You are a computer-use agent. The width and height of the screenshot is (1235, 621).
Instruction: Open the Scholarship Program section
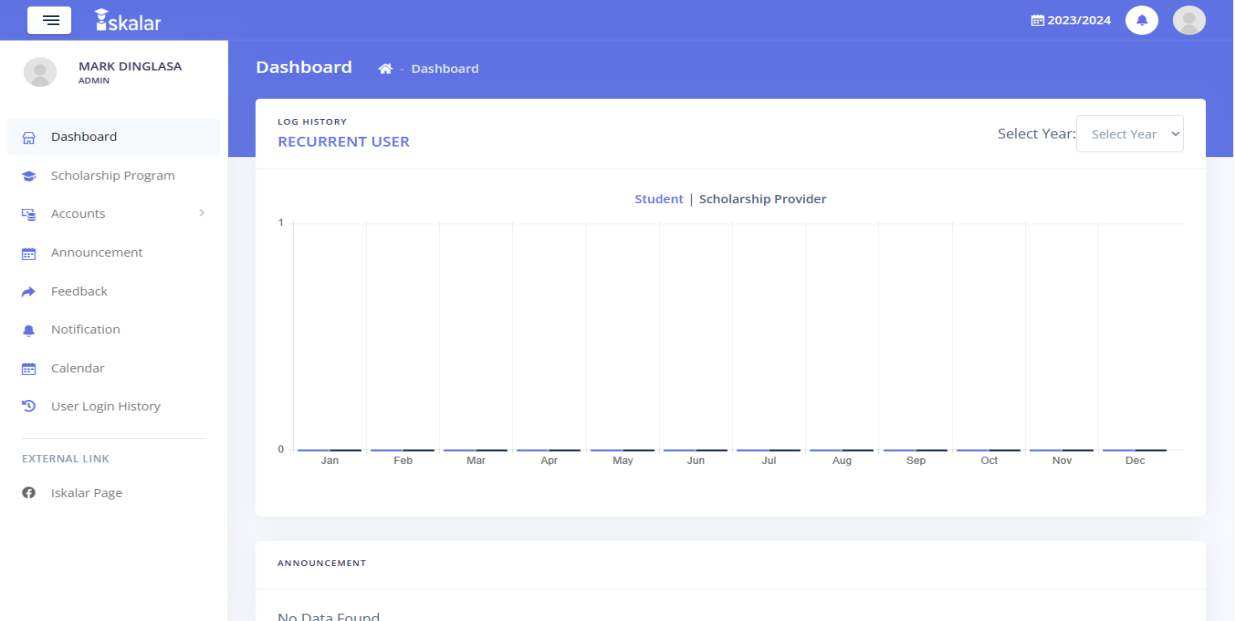pos(111,175)
